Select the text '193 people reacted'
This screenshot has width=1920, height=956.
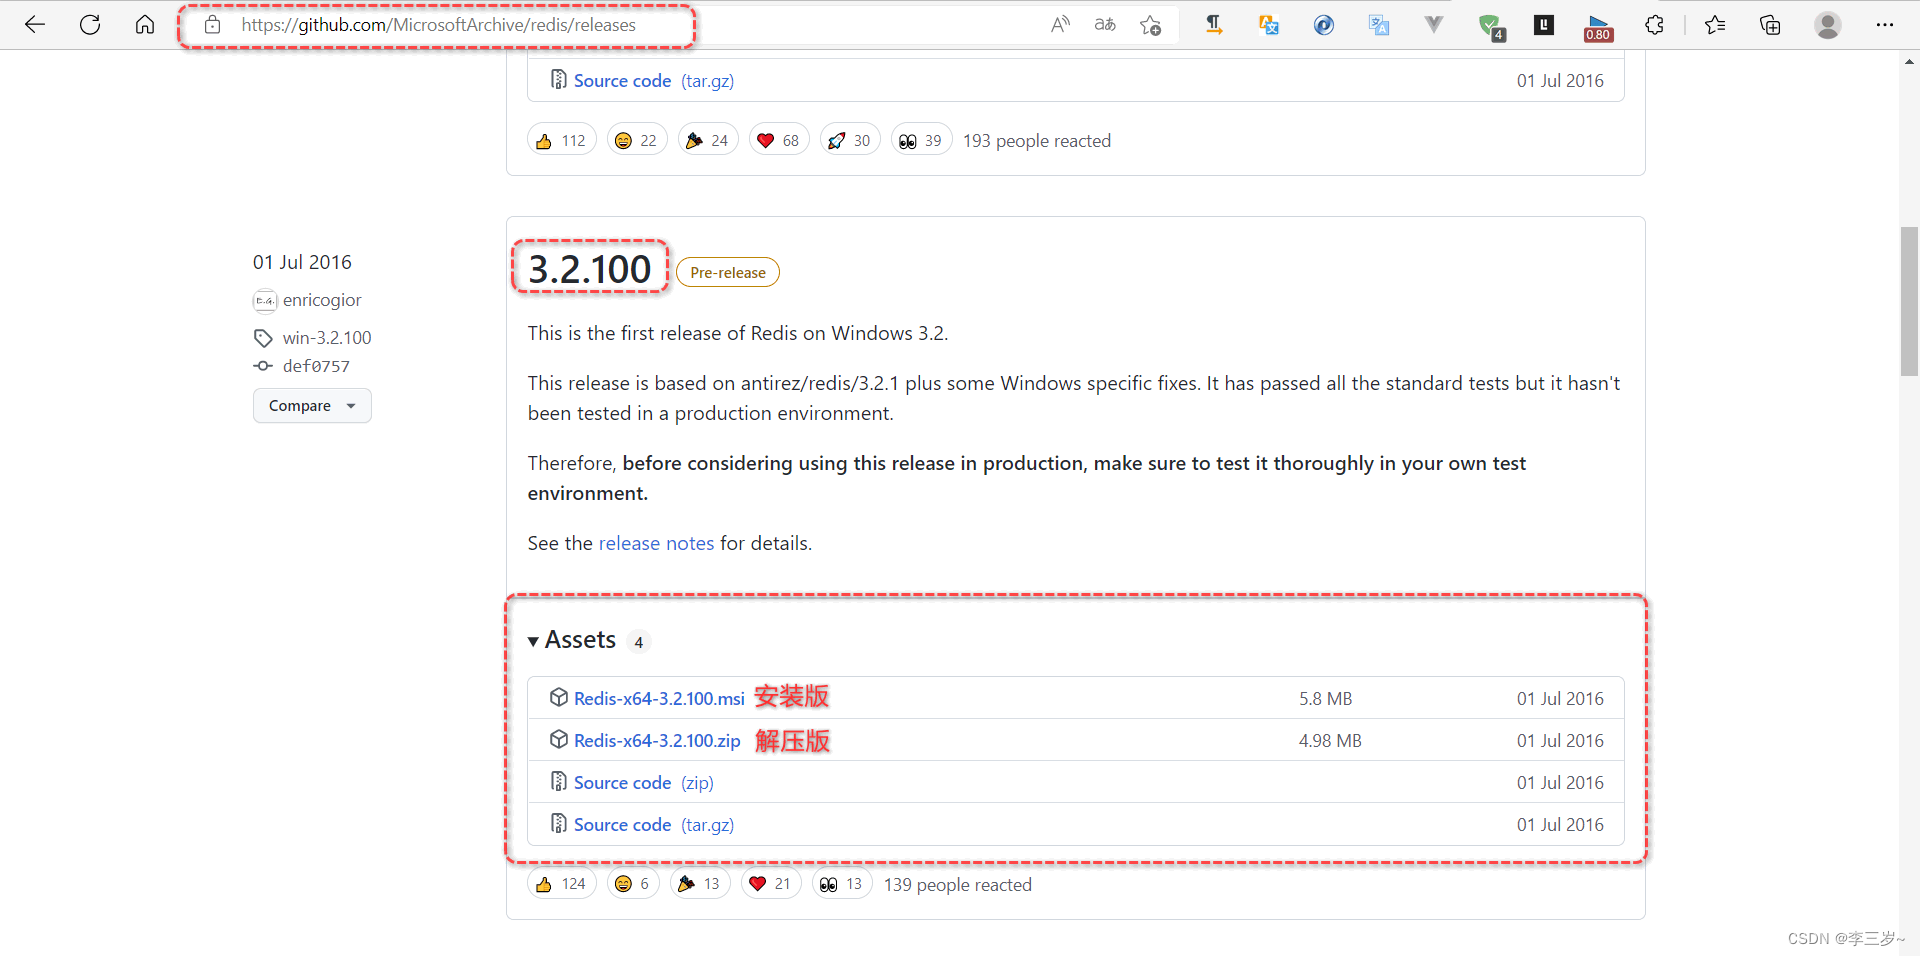[1037, 141]
